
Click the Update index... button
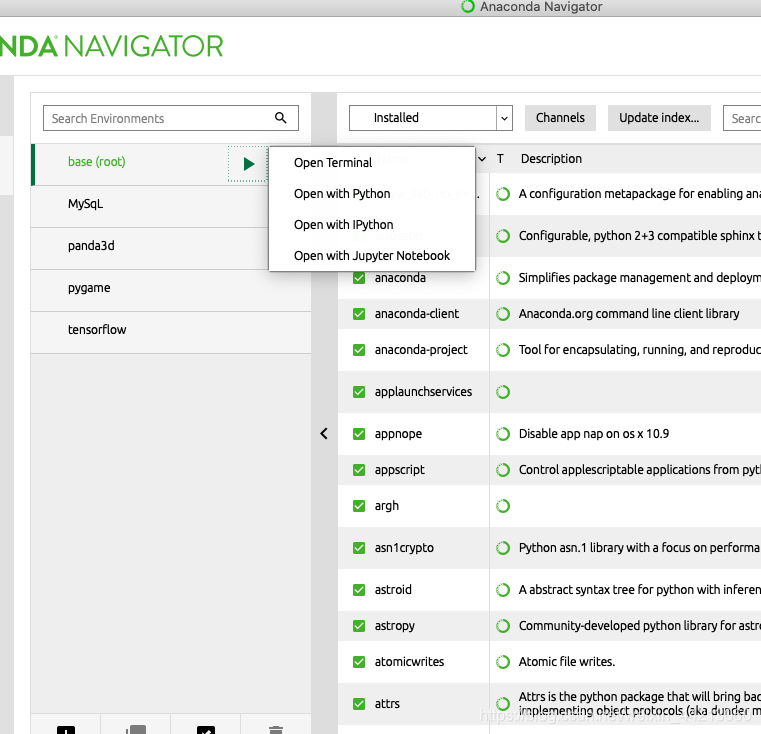coord(659,118)
